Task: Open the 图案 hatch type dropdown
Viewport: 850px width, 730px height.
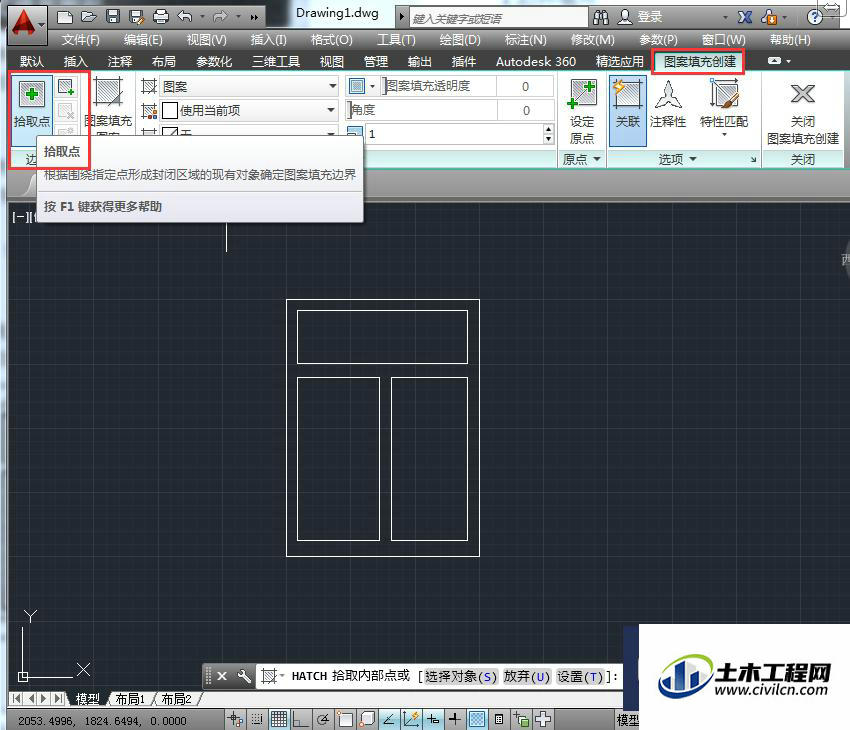Action: pos(248,86)
